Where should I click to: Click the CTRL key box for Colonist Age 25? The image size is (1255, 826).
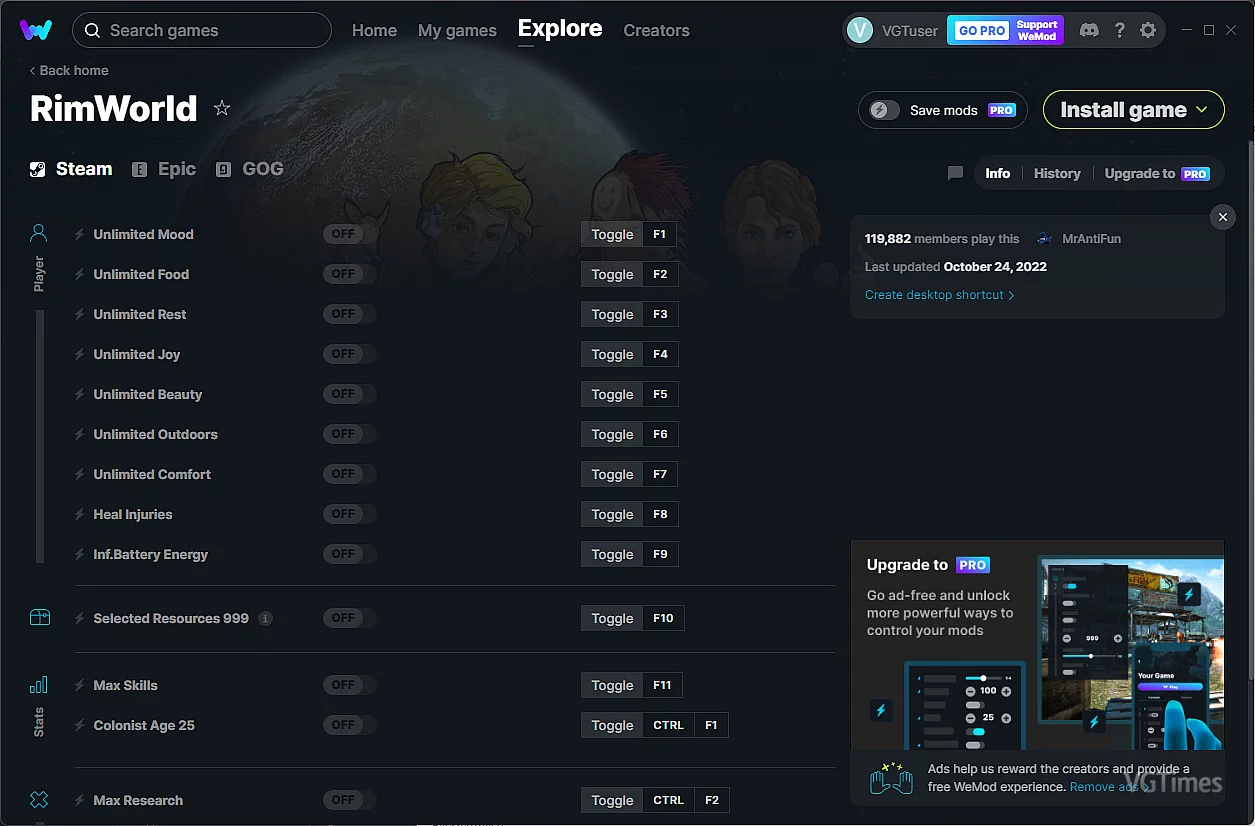tap(669, 725)
